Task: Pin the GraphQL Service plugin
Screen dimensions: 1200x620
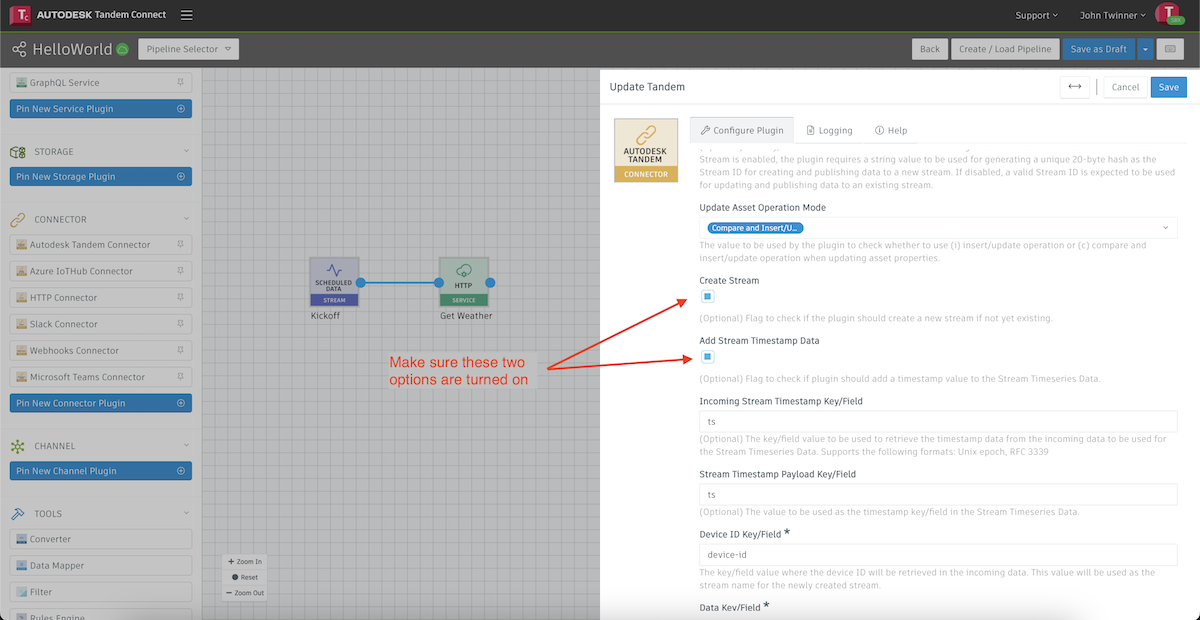Action: pyautogui.click(x=181, y=83)
